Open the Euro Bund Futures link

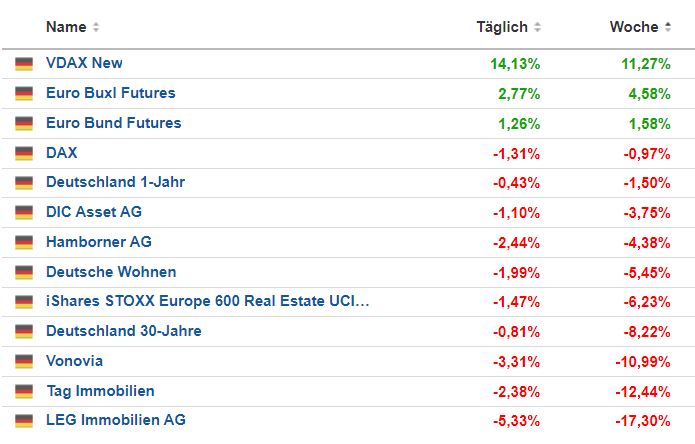tap(113, 123)
